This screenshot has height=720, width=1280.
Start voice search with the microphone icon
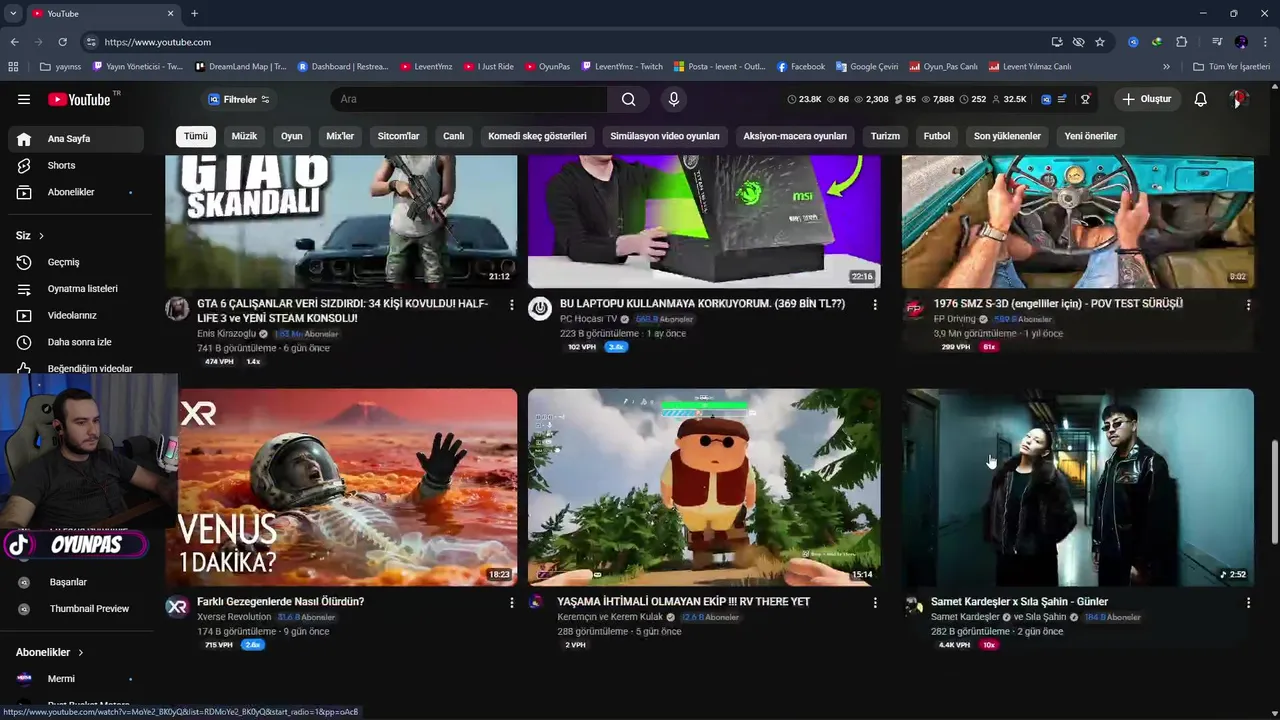pos(673,99)
